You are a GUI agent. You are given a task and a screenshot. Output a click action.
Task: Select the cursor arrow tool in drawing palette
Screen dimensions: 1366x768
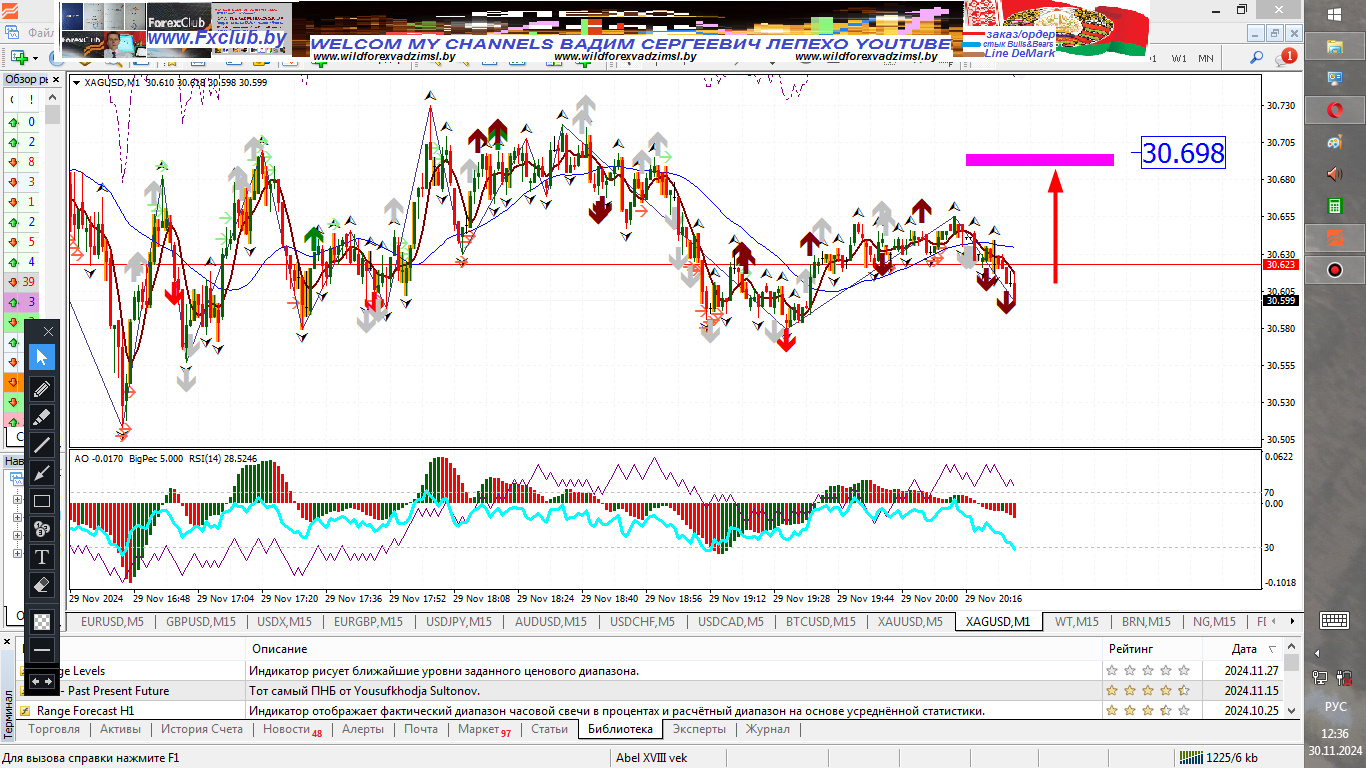pyautogui.click(x=42, y=357)
